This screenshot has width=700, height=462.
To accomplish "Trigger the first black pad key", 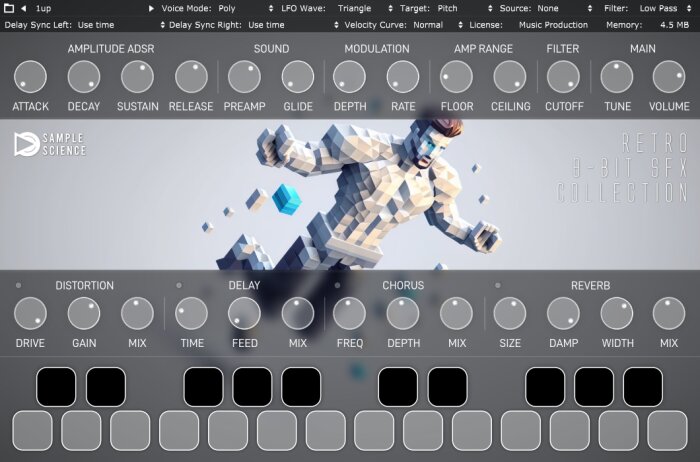I will click(x=56, y=387).
